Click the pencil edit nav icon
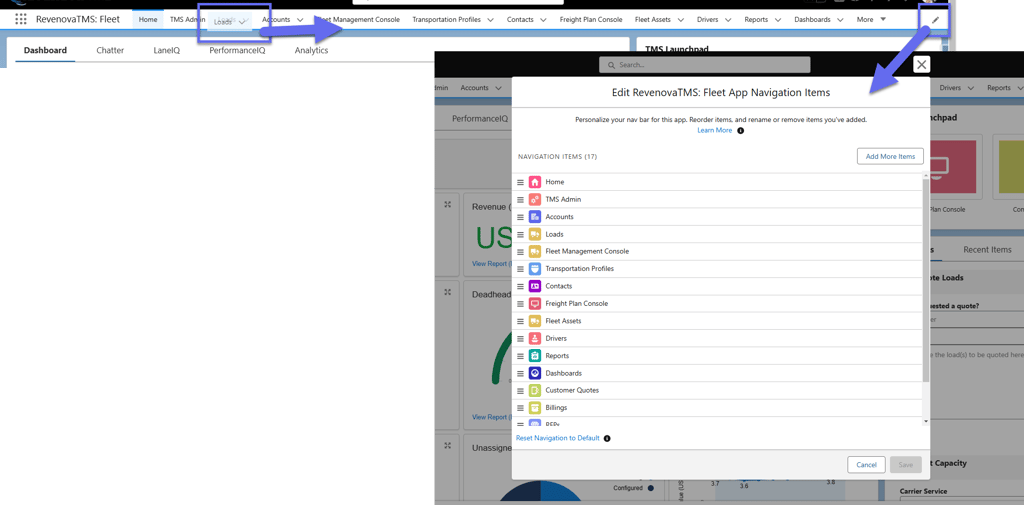 coord(935,20)
